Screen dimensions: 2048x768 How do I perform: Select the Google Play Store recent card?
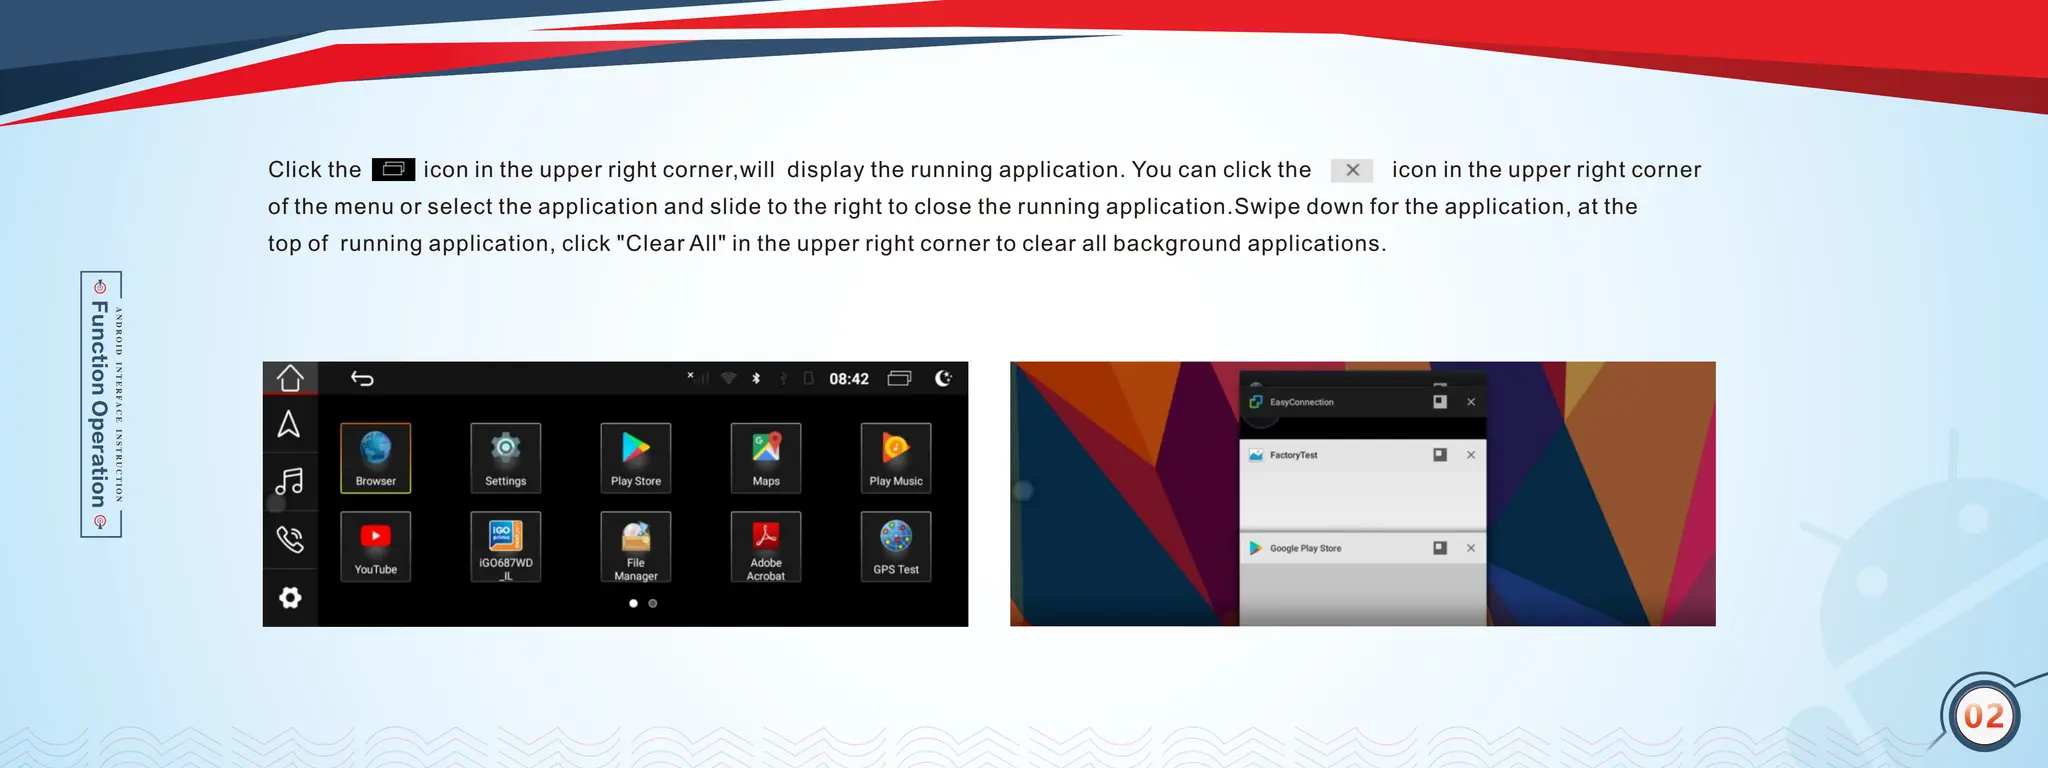coord(1363,580)
